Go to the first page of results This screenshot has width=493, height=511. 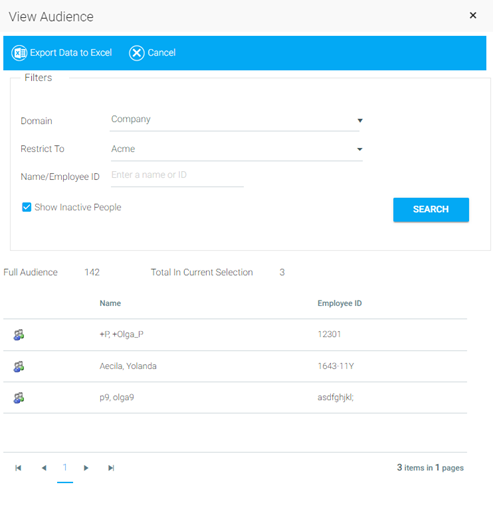18,468
